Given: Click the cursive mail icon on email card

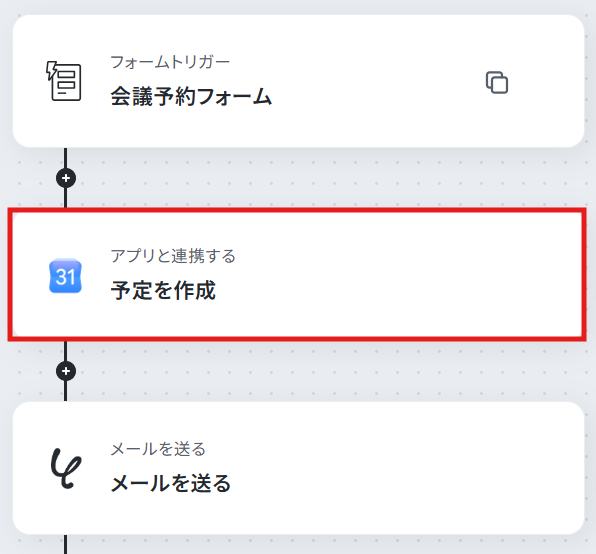Looking at the screenshot, I should pyautogui.click(x=66, y=468).
